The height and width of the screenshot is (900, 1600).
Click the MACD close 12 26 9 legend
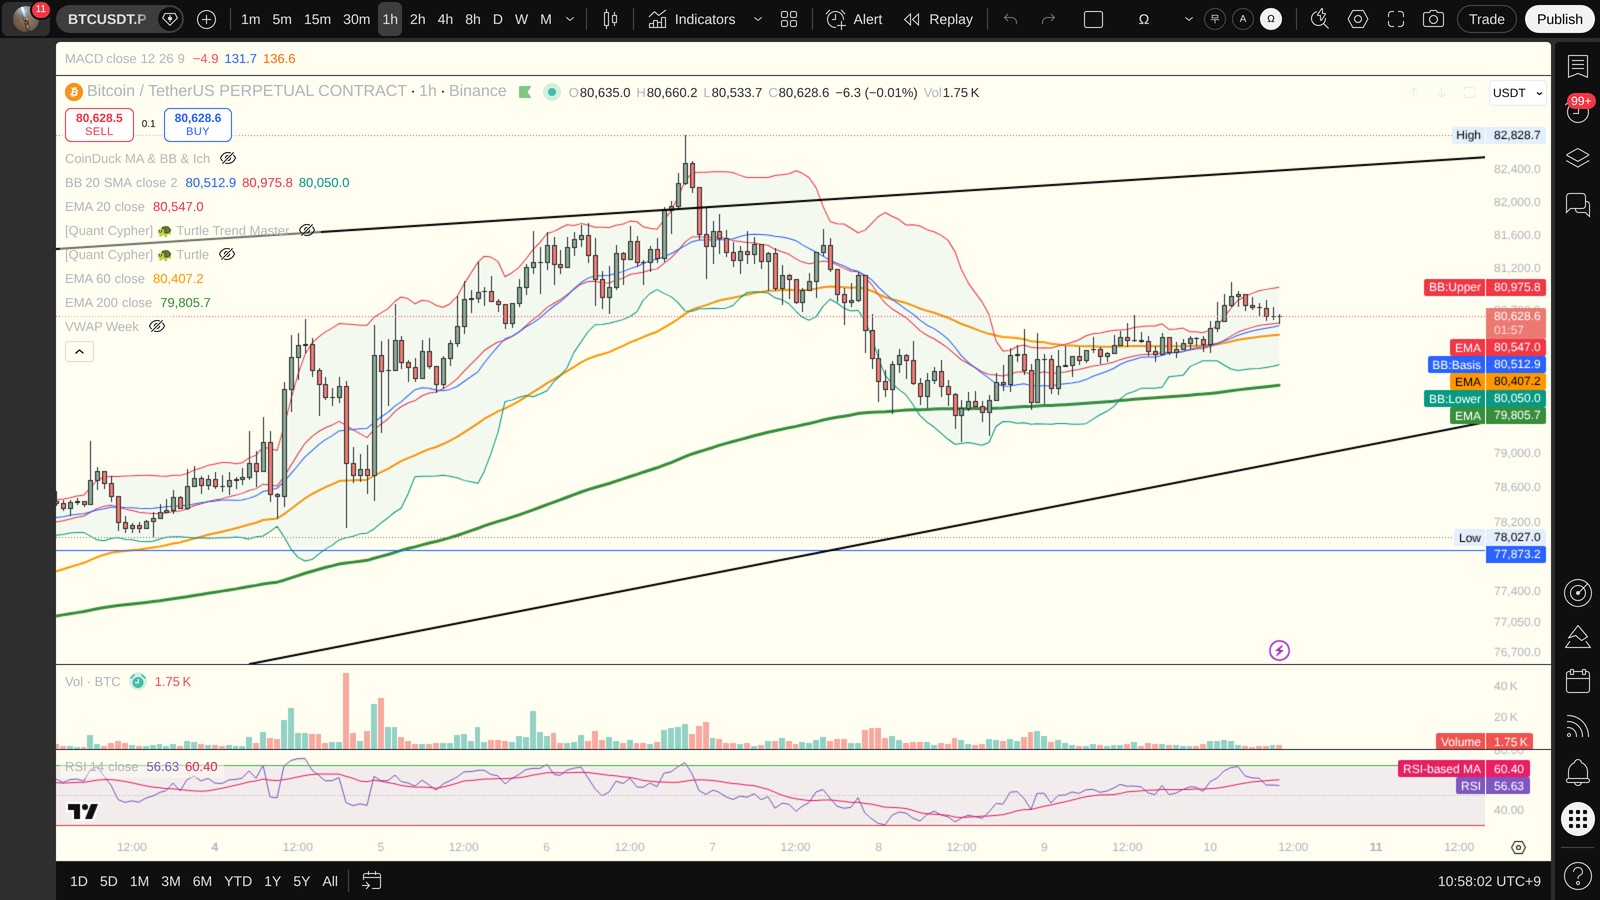(x=125, y=59)
